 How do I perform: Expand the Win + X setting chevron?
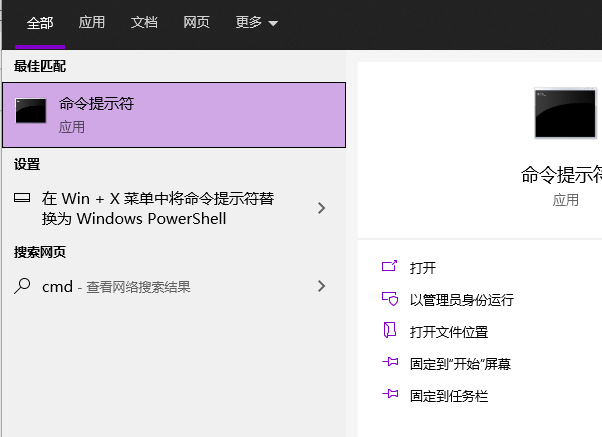click(x=321, y=208)
